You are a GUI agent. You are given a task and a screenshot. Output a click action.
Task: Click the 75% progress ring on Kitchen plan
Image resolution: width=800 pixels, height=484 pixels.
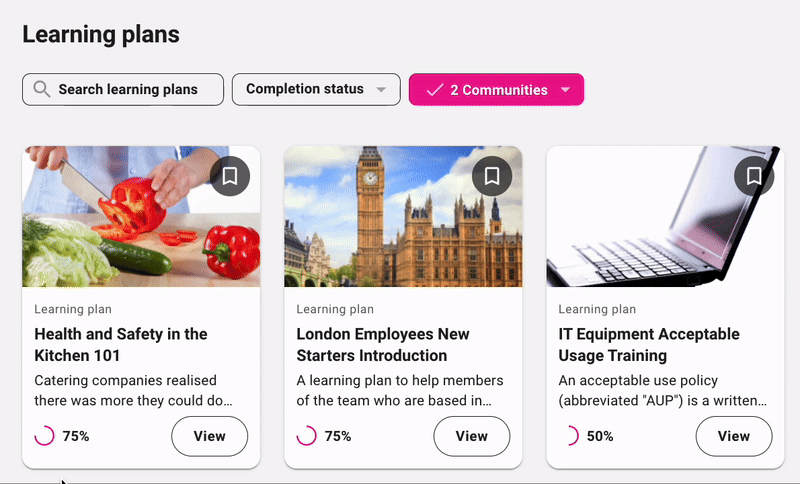[45, 436]
